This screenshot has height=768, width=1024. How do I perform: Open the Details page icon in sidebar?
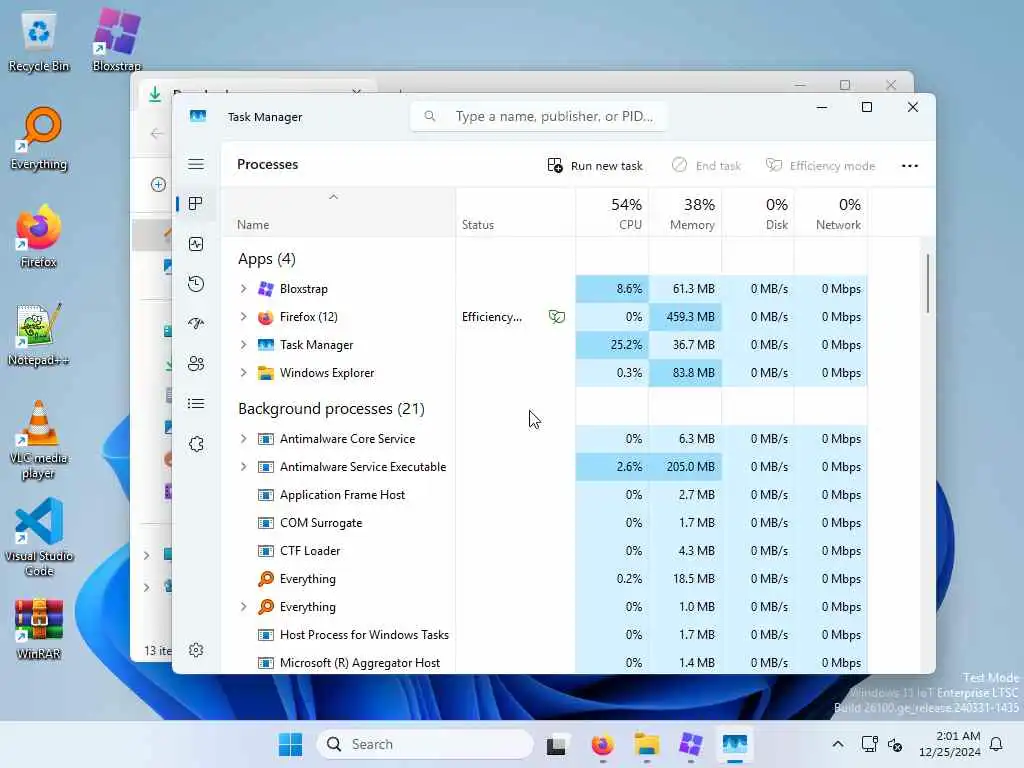point(196,404)
